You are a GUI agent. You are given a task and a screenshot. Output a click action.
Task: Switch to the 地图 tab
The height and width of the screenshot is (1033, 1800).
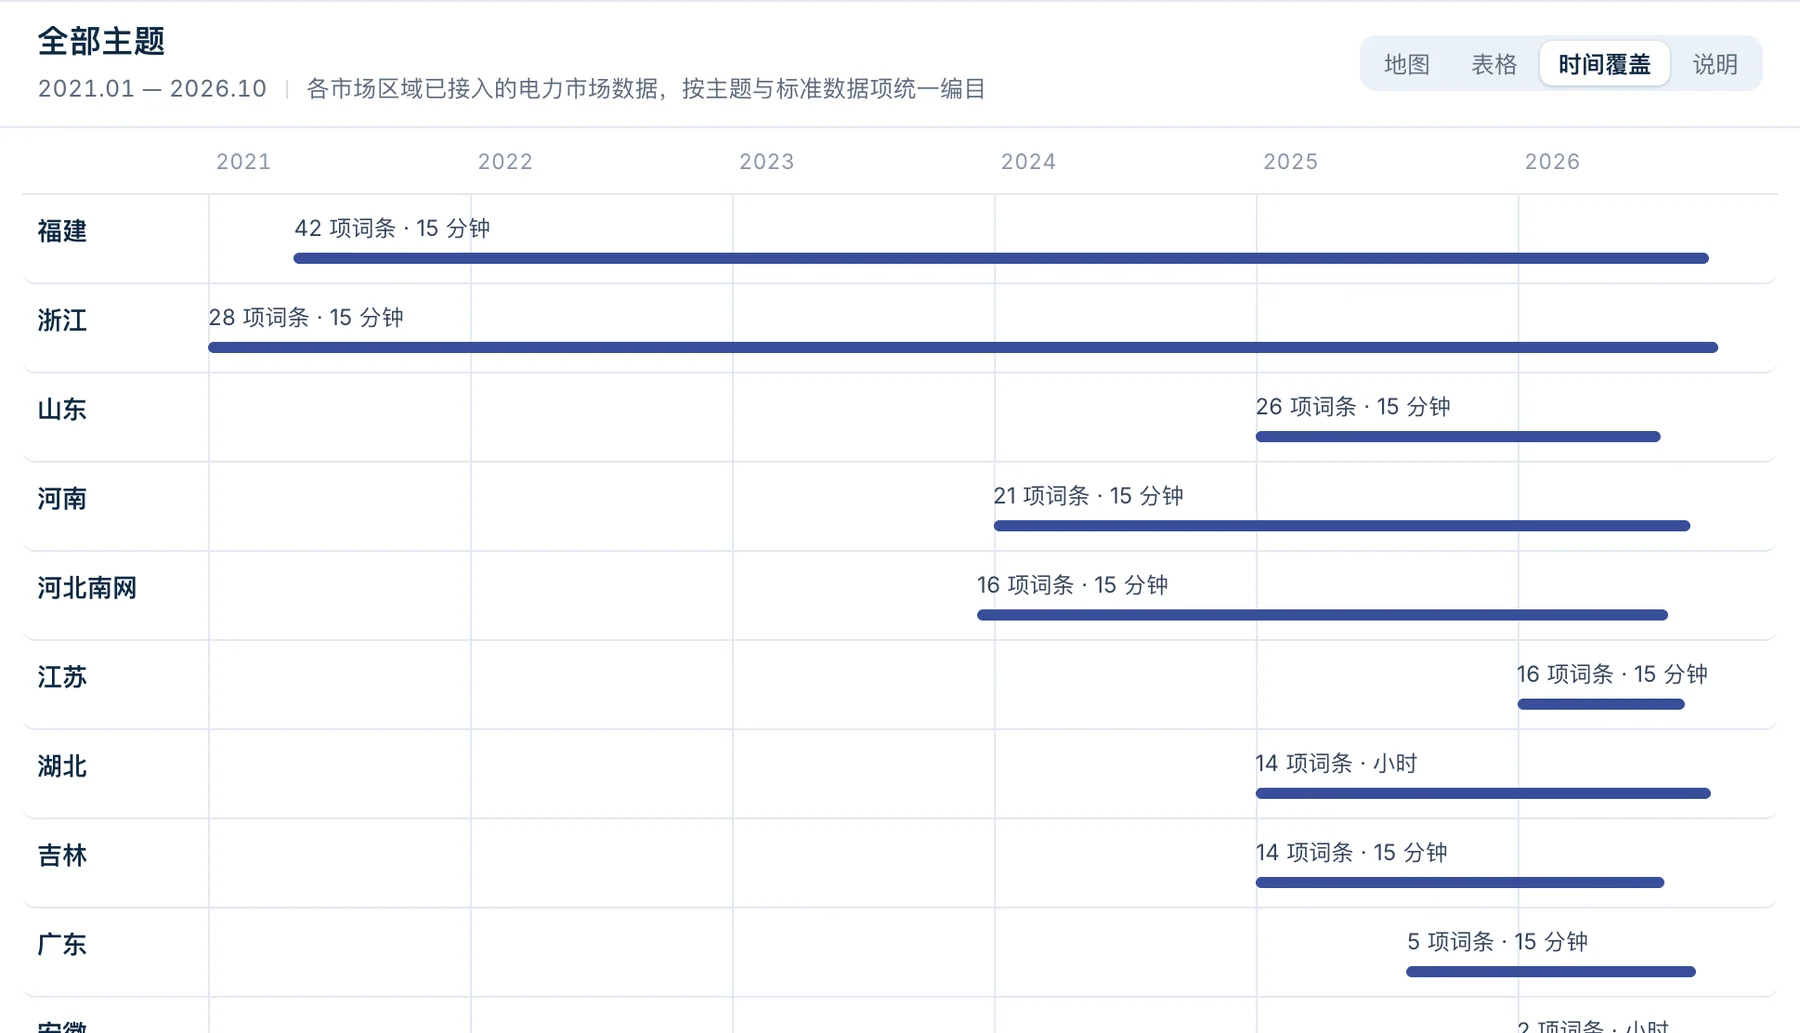(x=1407, y=64)
